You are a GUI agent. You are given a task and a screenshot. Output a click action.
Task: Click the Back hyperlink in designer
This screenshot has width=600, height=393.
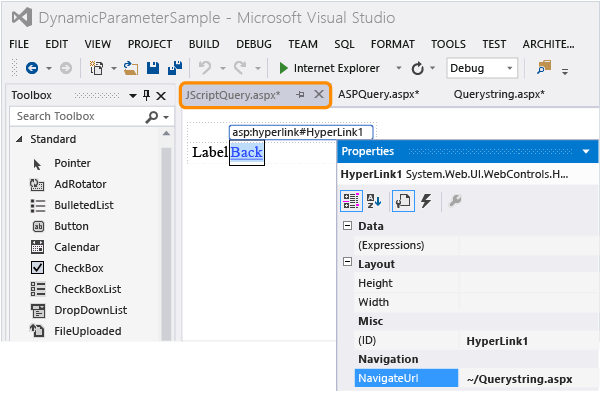(x=246, y=152)
